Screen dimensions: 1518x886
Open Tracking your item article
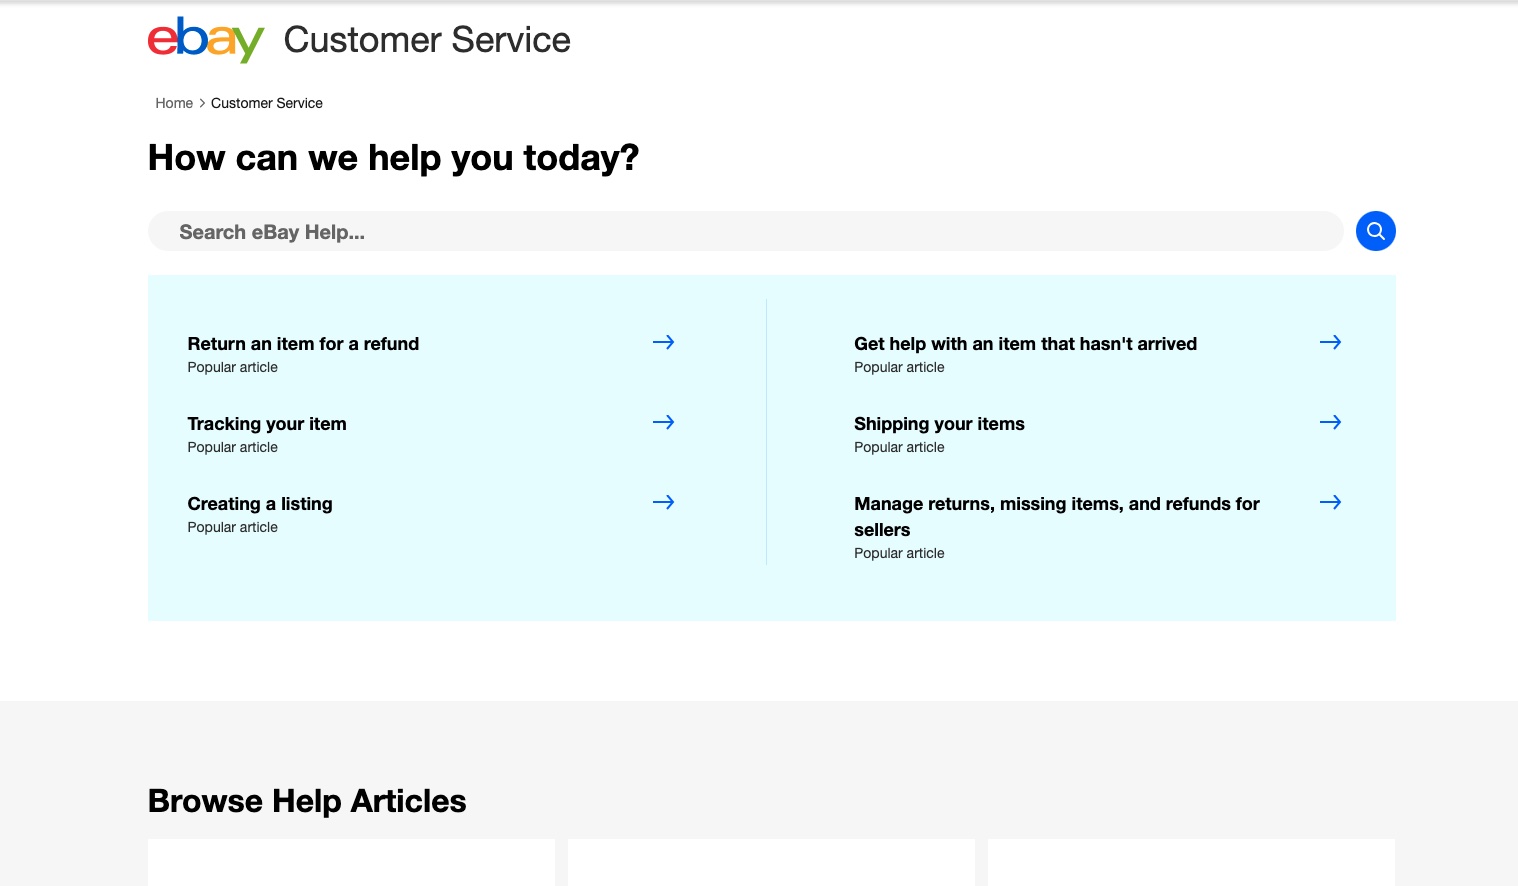pos(267,424)
